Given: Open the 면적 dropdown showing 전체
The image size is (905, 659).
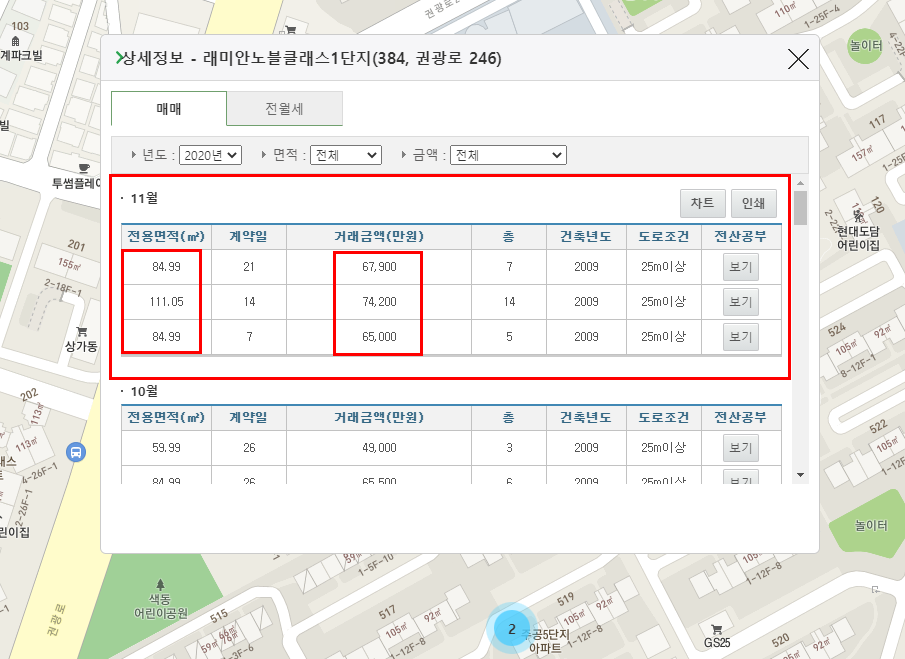Looking at the screenshot, I should click(x=346, y=155).
